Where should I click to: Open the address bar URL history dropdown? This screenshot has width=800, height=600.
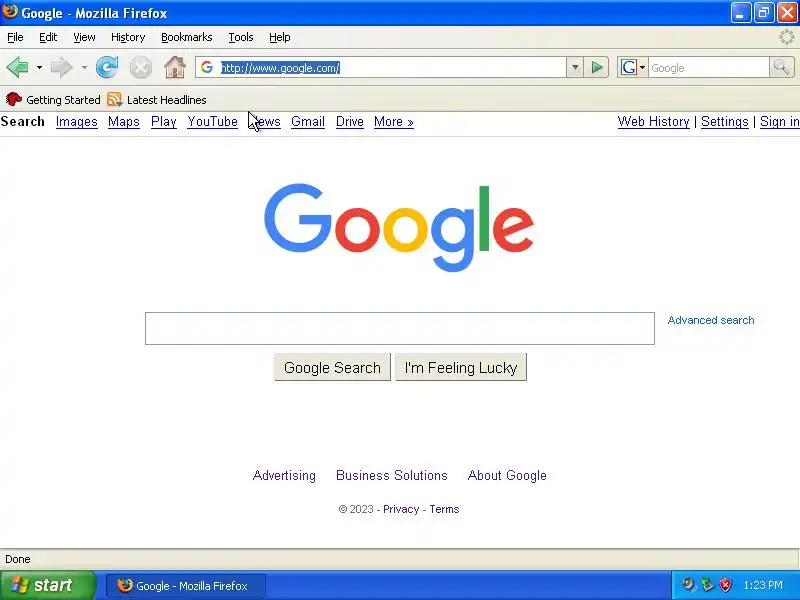574,67
